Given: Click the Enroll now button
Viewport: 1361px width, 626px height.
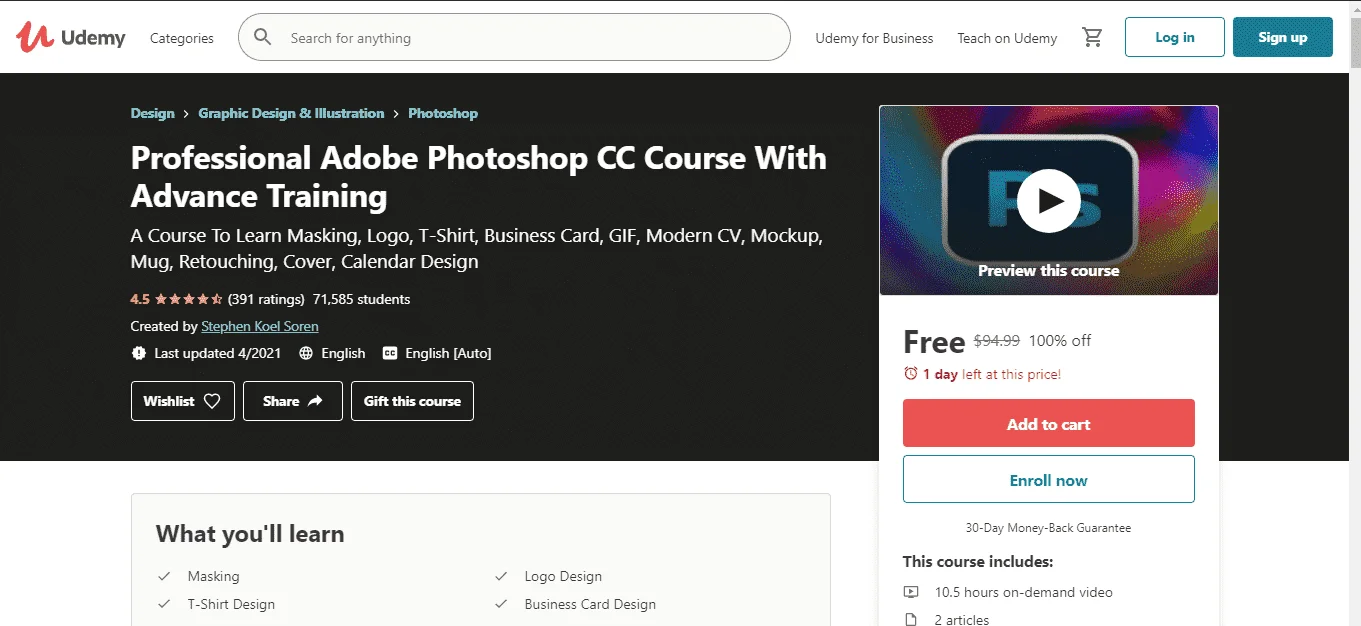Looking at the screenshot, I should click(1049, 479).
